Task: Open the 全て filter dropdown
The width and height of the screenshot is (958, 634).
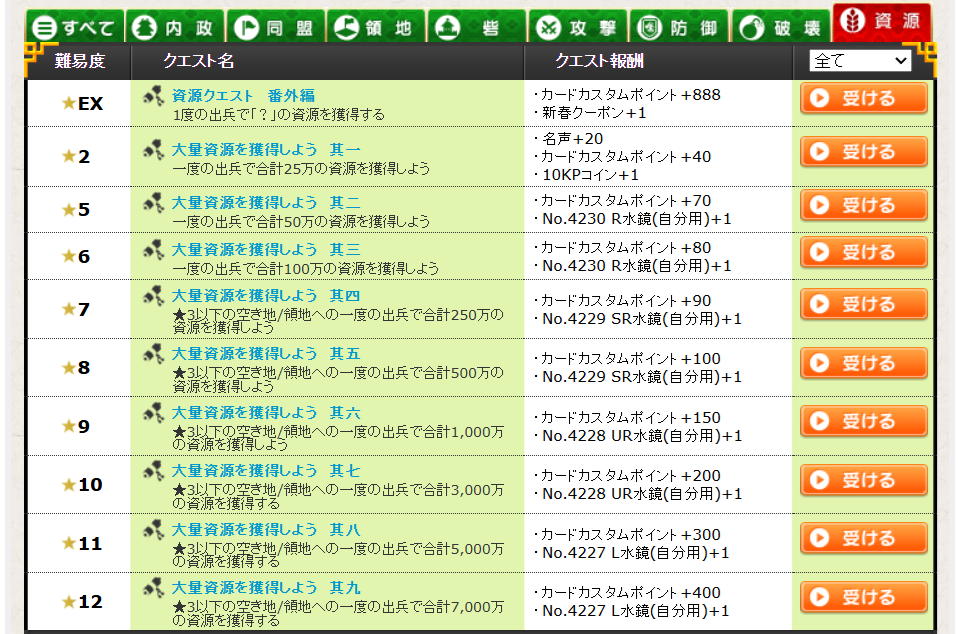Action: (x=860, y=61)
